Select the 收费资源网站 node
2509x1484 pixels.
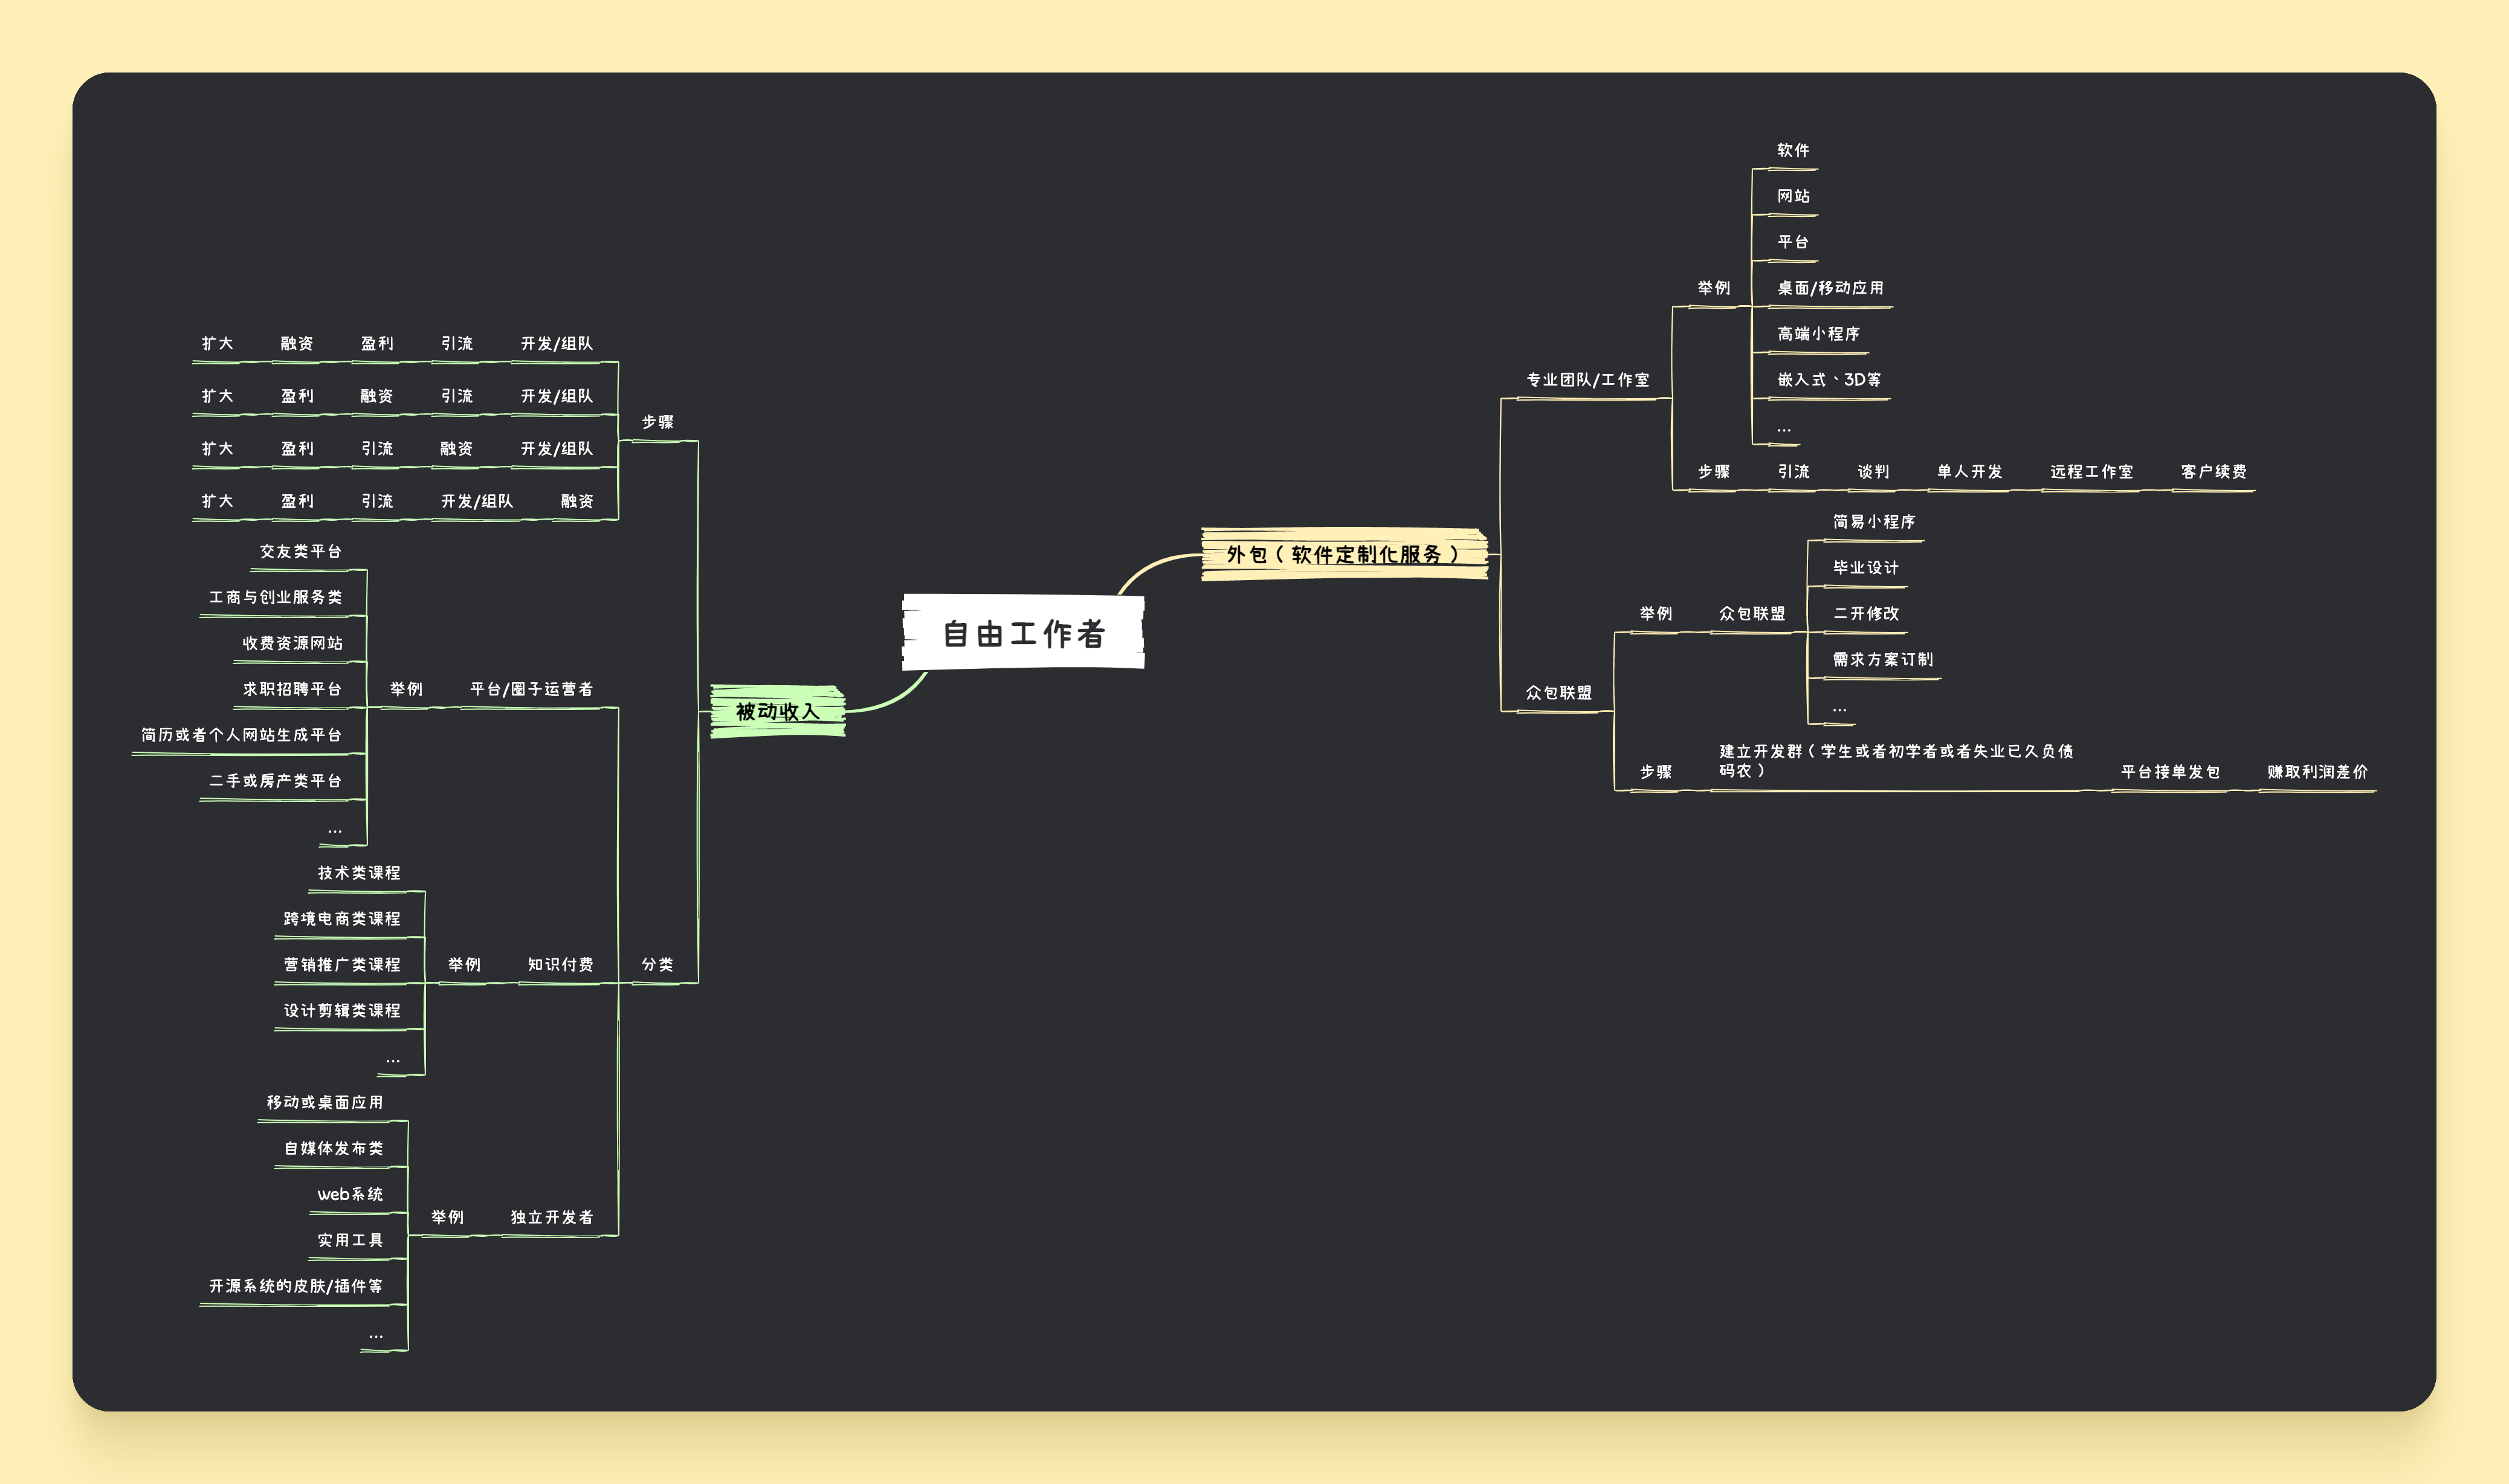292,643
